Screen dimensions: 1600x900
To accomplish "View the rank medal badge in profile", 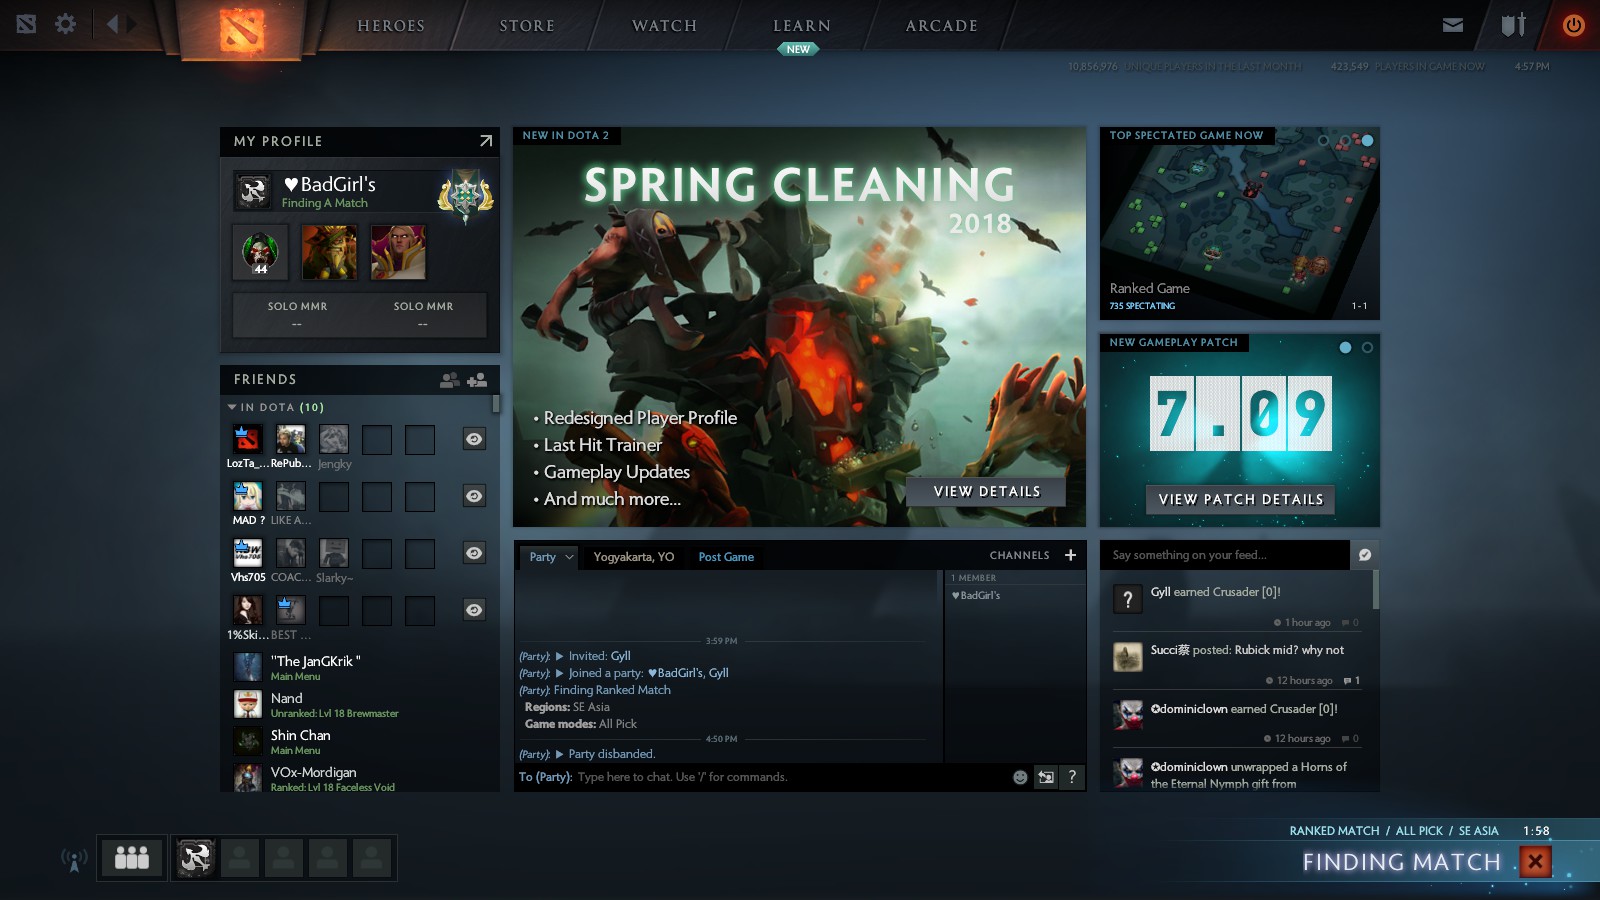I will [465, 193].
